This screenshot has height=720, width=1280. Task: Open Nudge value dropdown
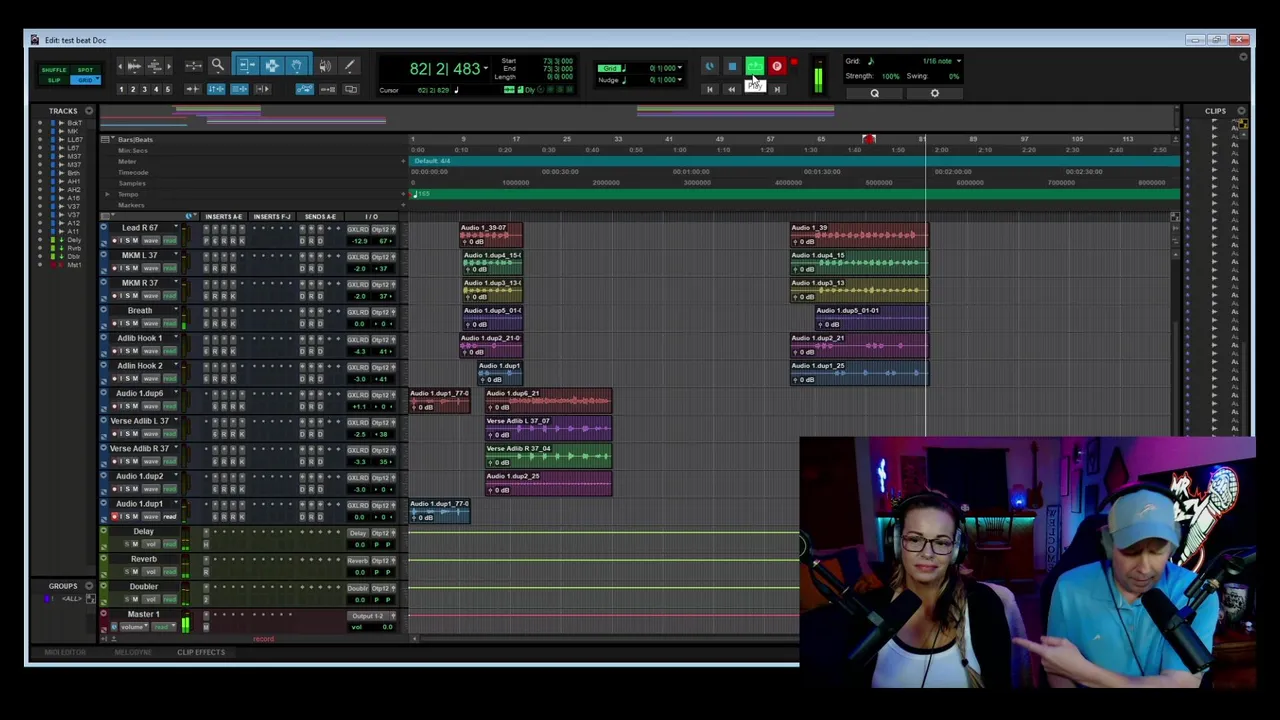[680, 80]
